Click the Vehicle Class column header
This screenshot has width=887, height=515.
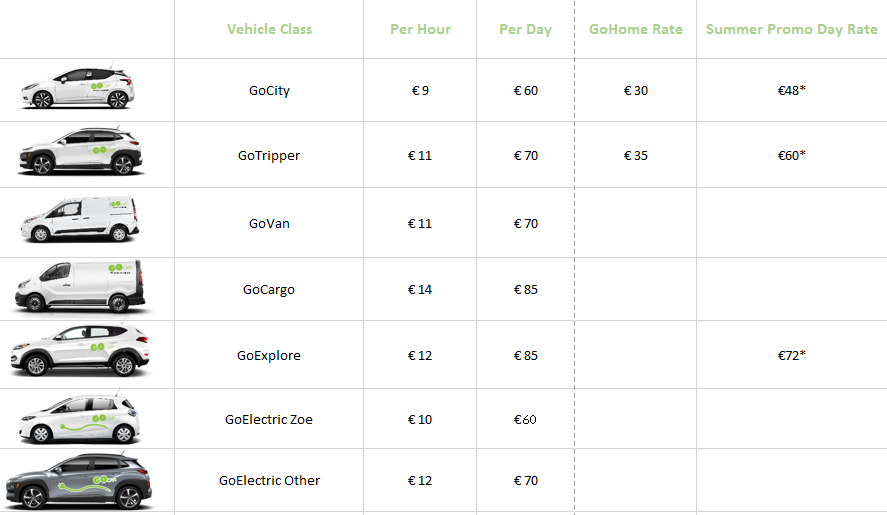tap(269, 29)
